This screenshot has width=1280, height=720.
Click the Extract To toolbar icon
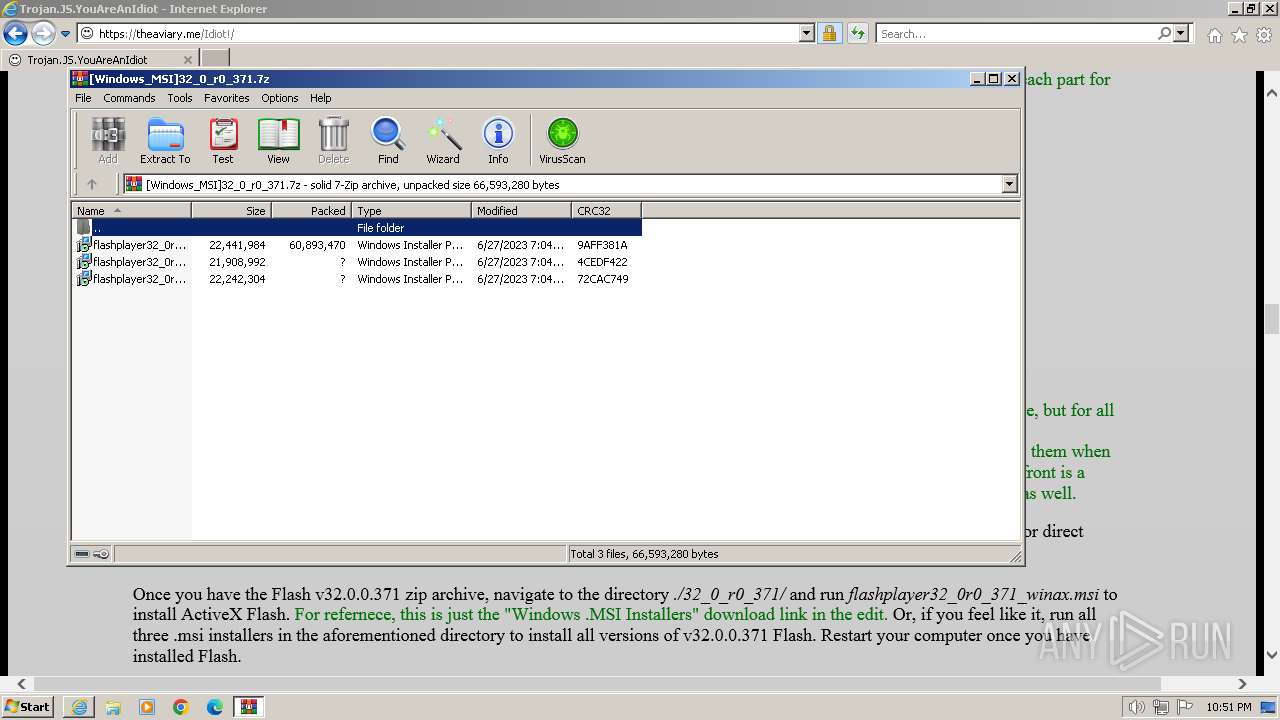(x=165, y=140)
